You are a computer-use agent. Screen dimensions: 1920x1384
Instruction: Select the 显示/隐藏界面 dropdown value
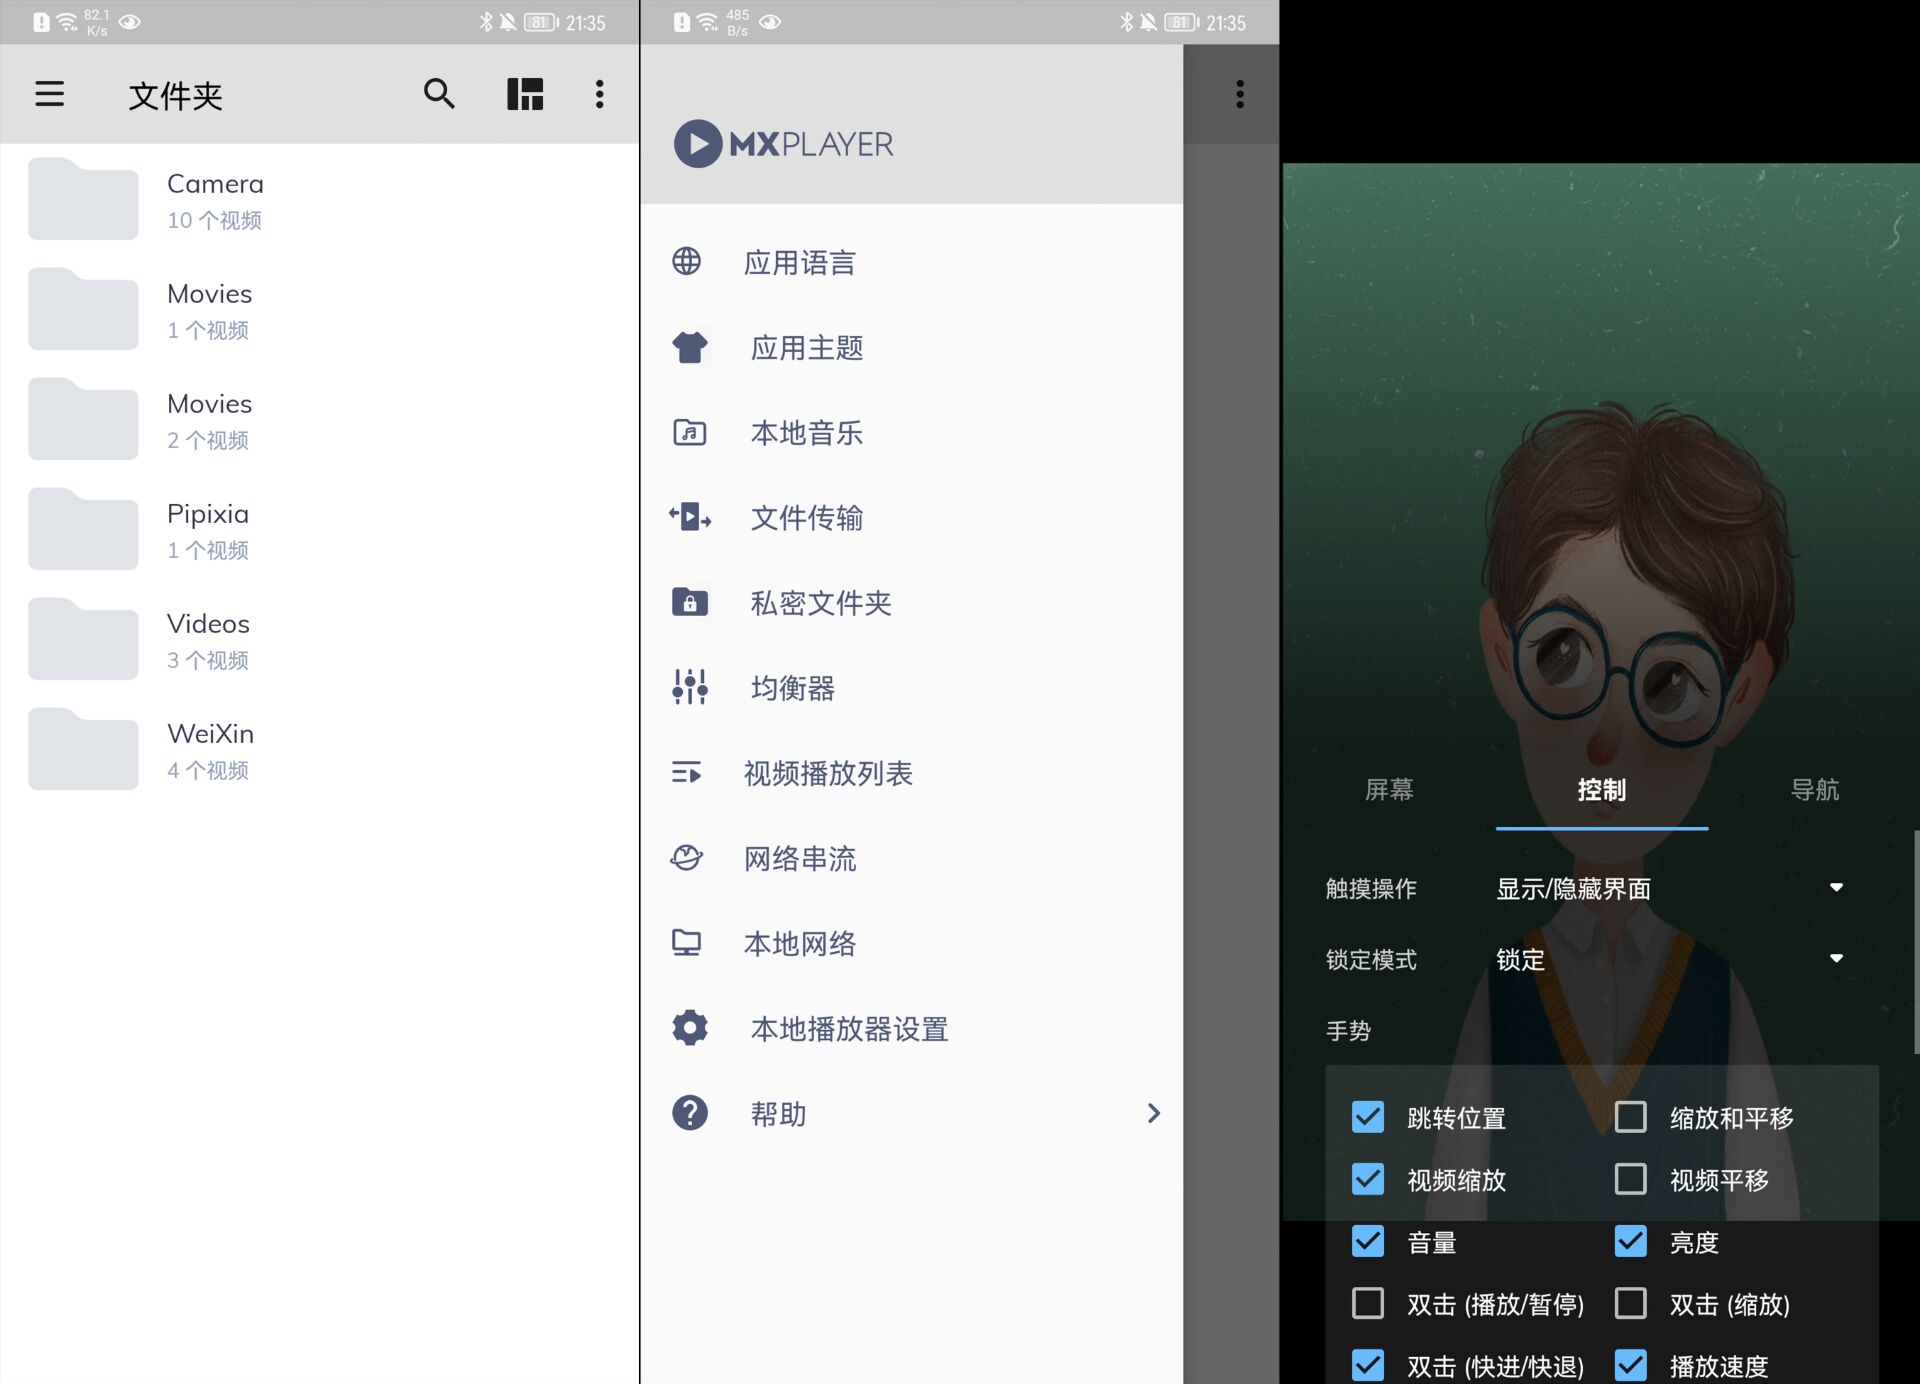coord(1573,889)
